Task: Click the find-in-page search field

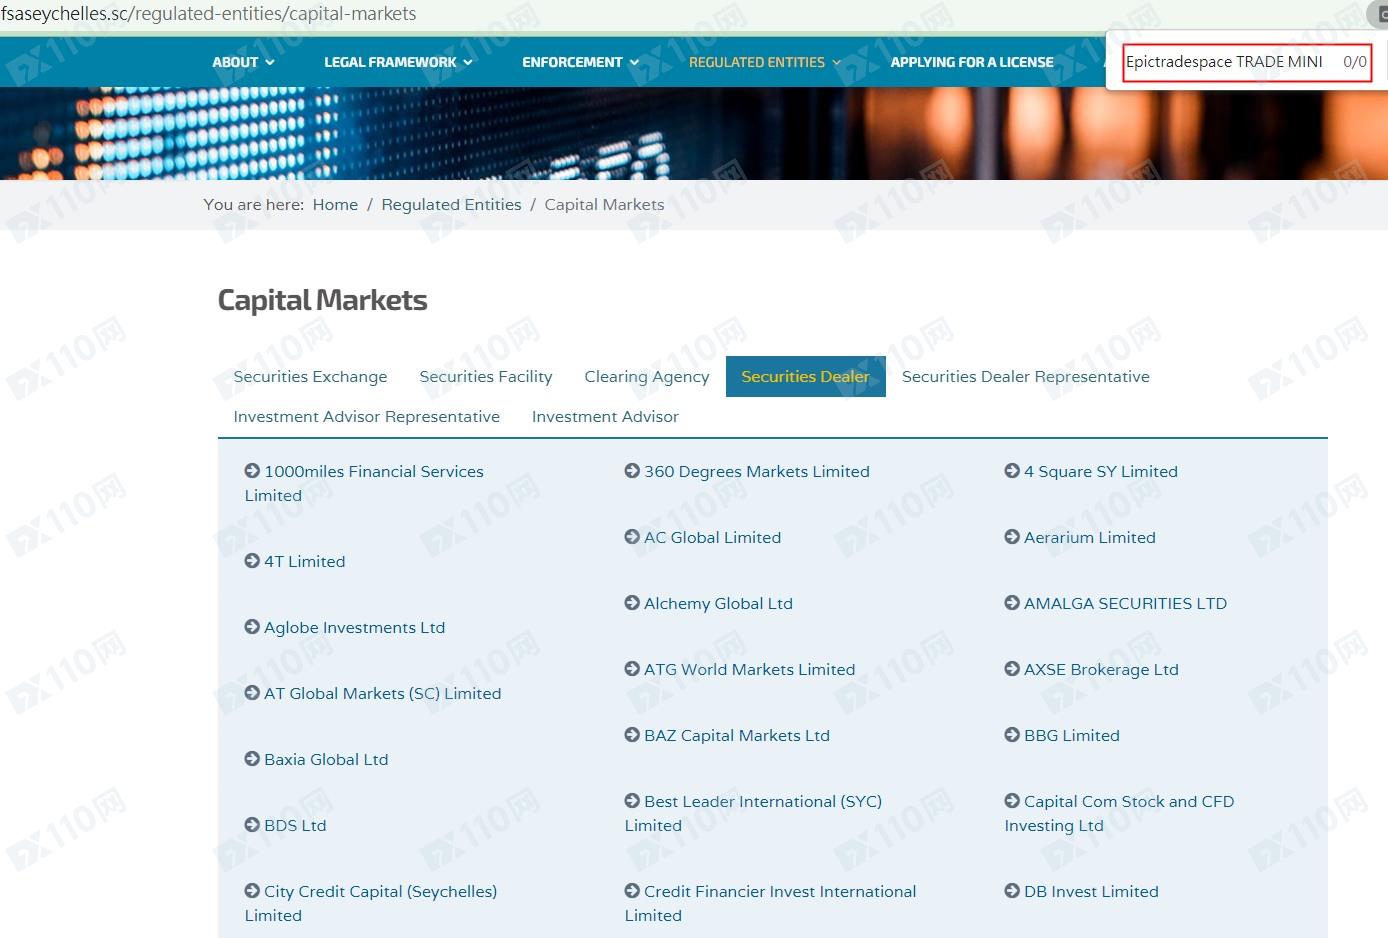Action: 1225,62
